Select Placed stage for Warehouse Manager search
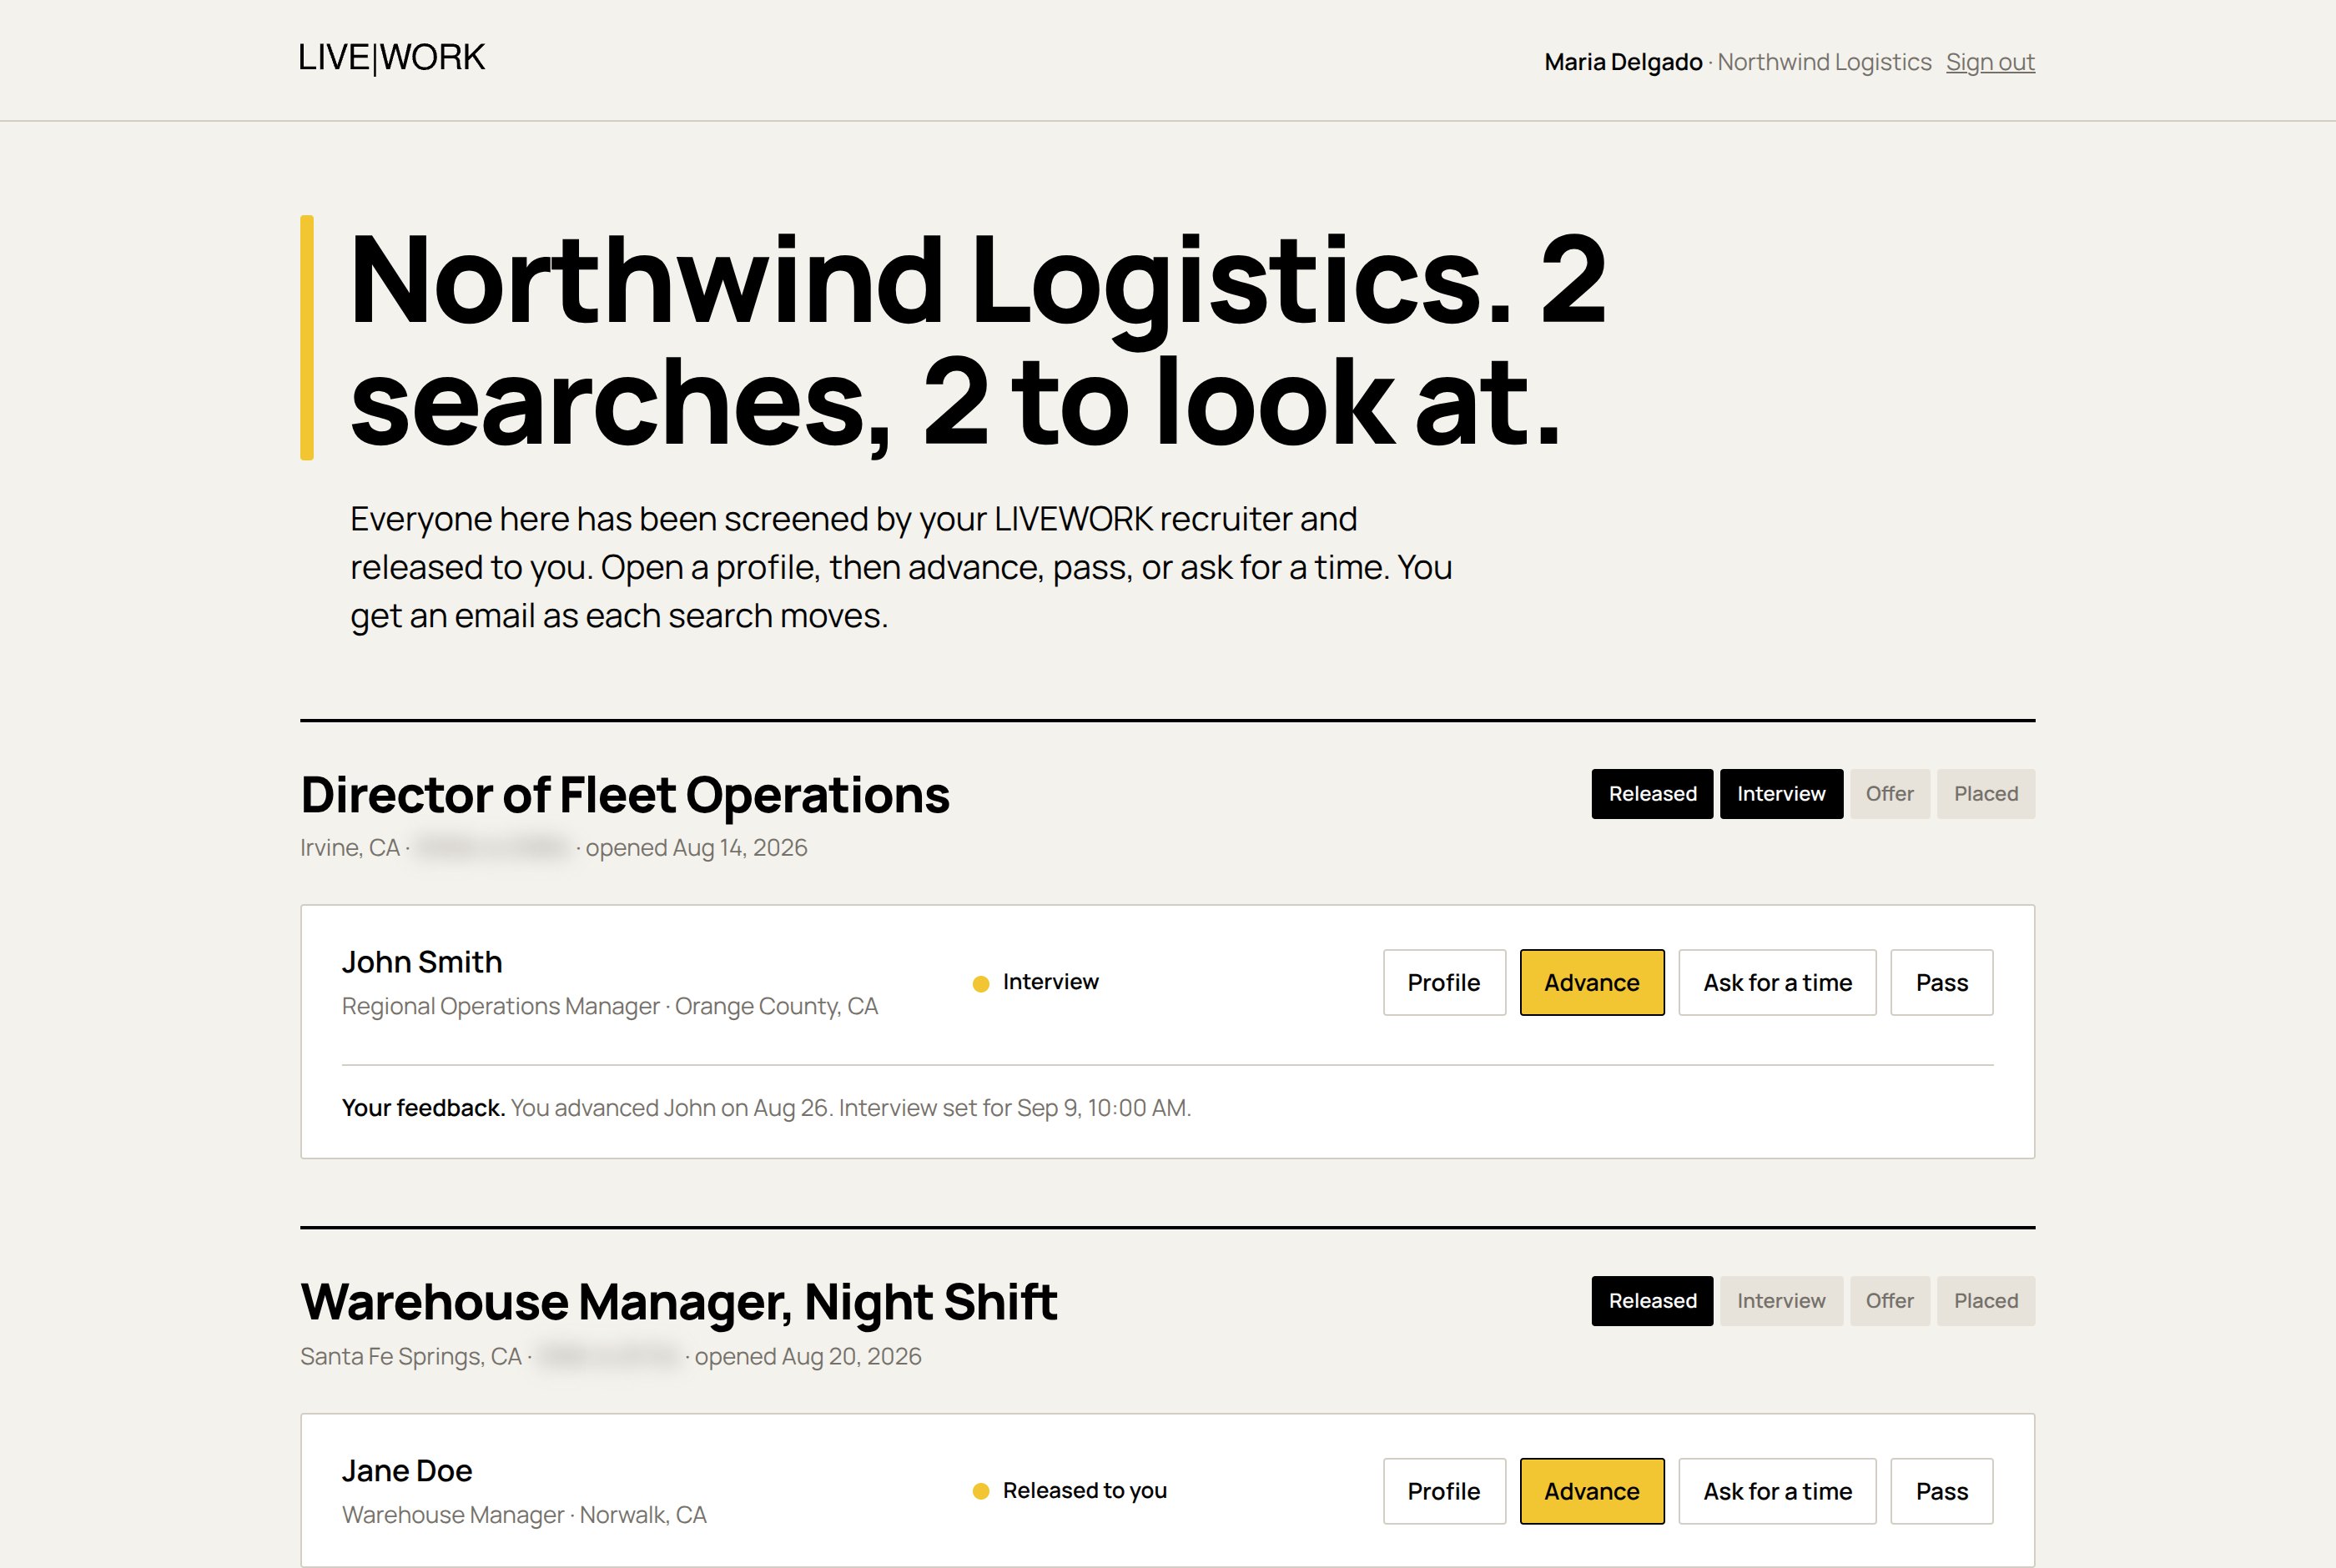 pyautogui.click(x=1985, y=1301)
